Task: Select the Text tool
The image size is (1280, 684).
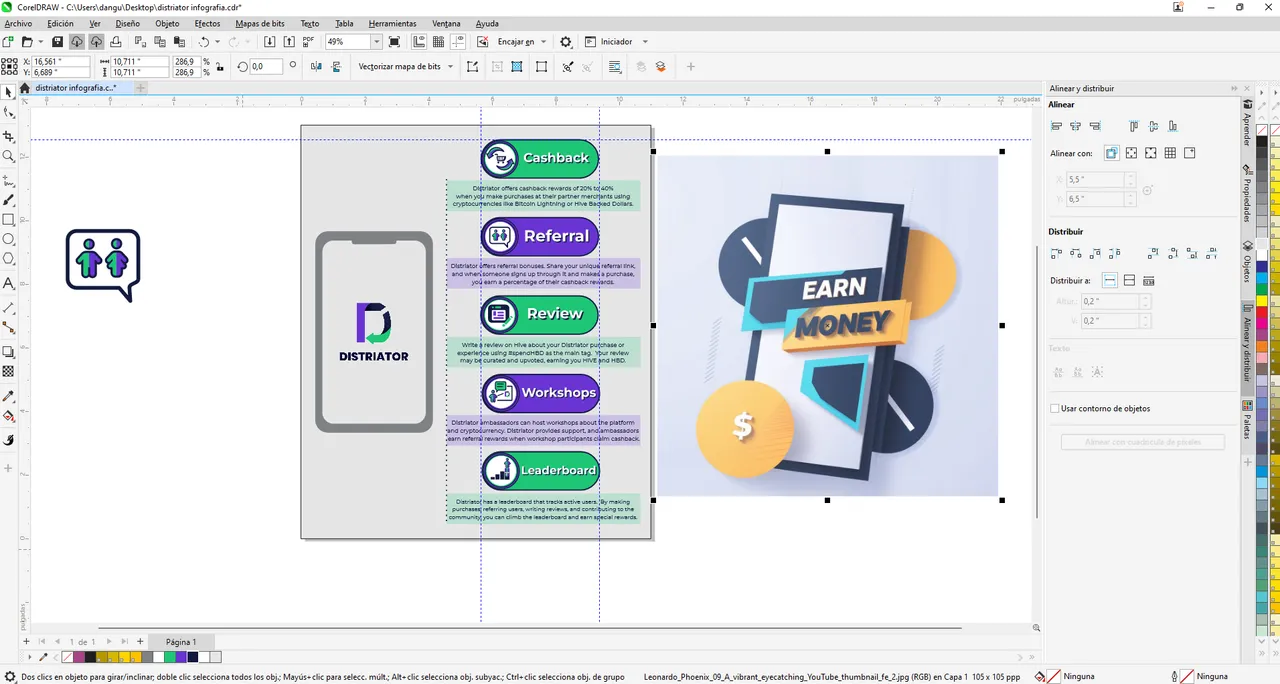Action: (x=9, y=284)
